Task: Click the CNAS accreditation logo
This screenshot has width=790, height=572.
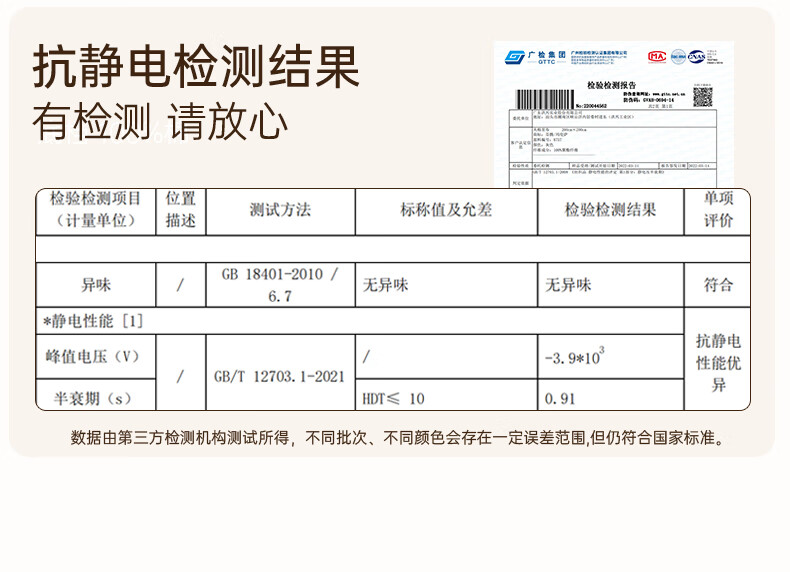Action: click(696, 56)
